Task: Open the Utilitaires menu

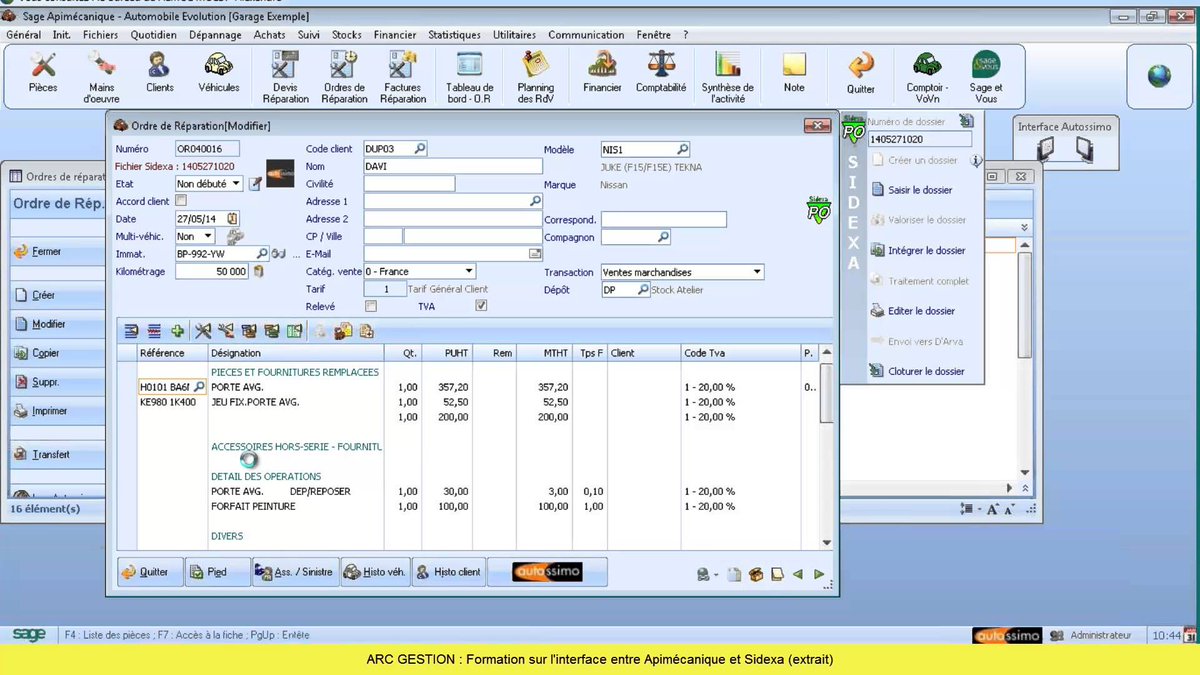Action: tap(514, 34)
